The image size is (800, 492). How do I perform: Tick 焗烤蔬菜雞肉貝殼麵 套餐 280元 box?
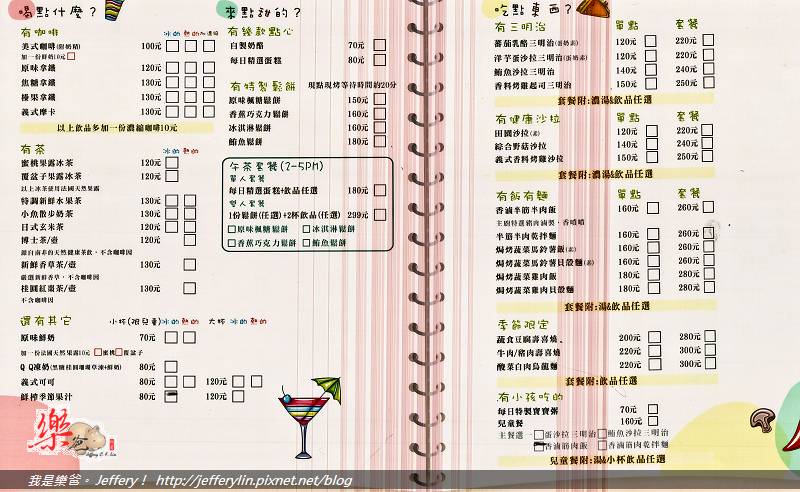point(709,287)
